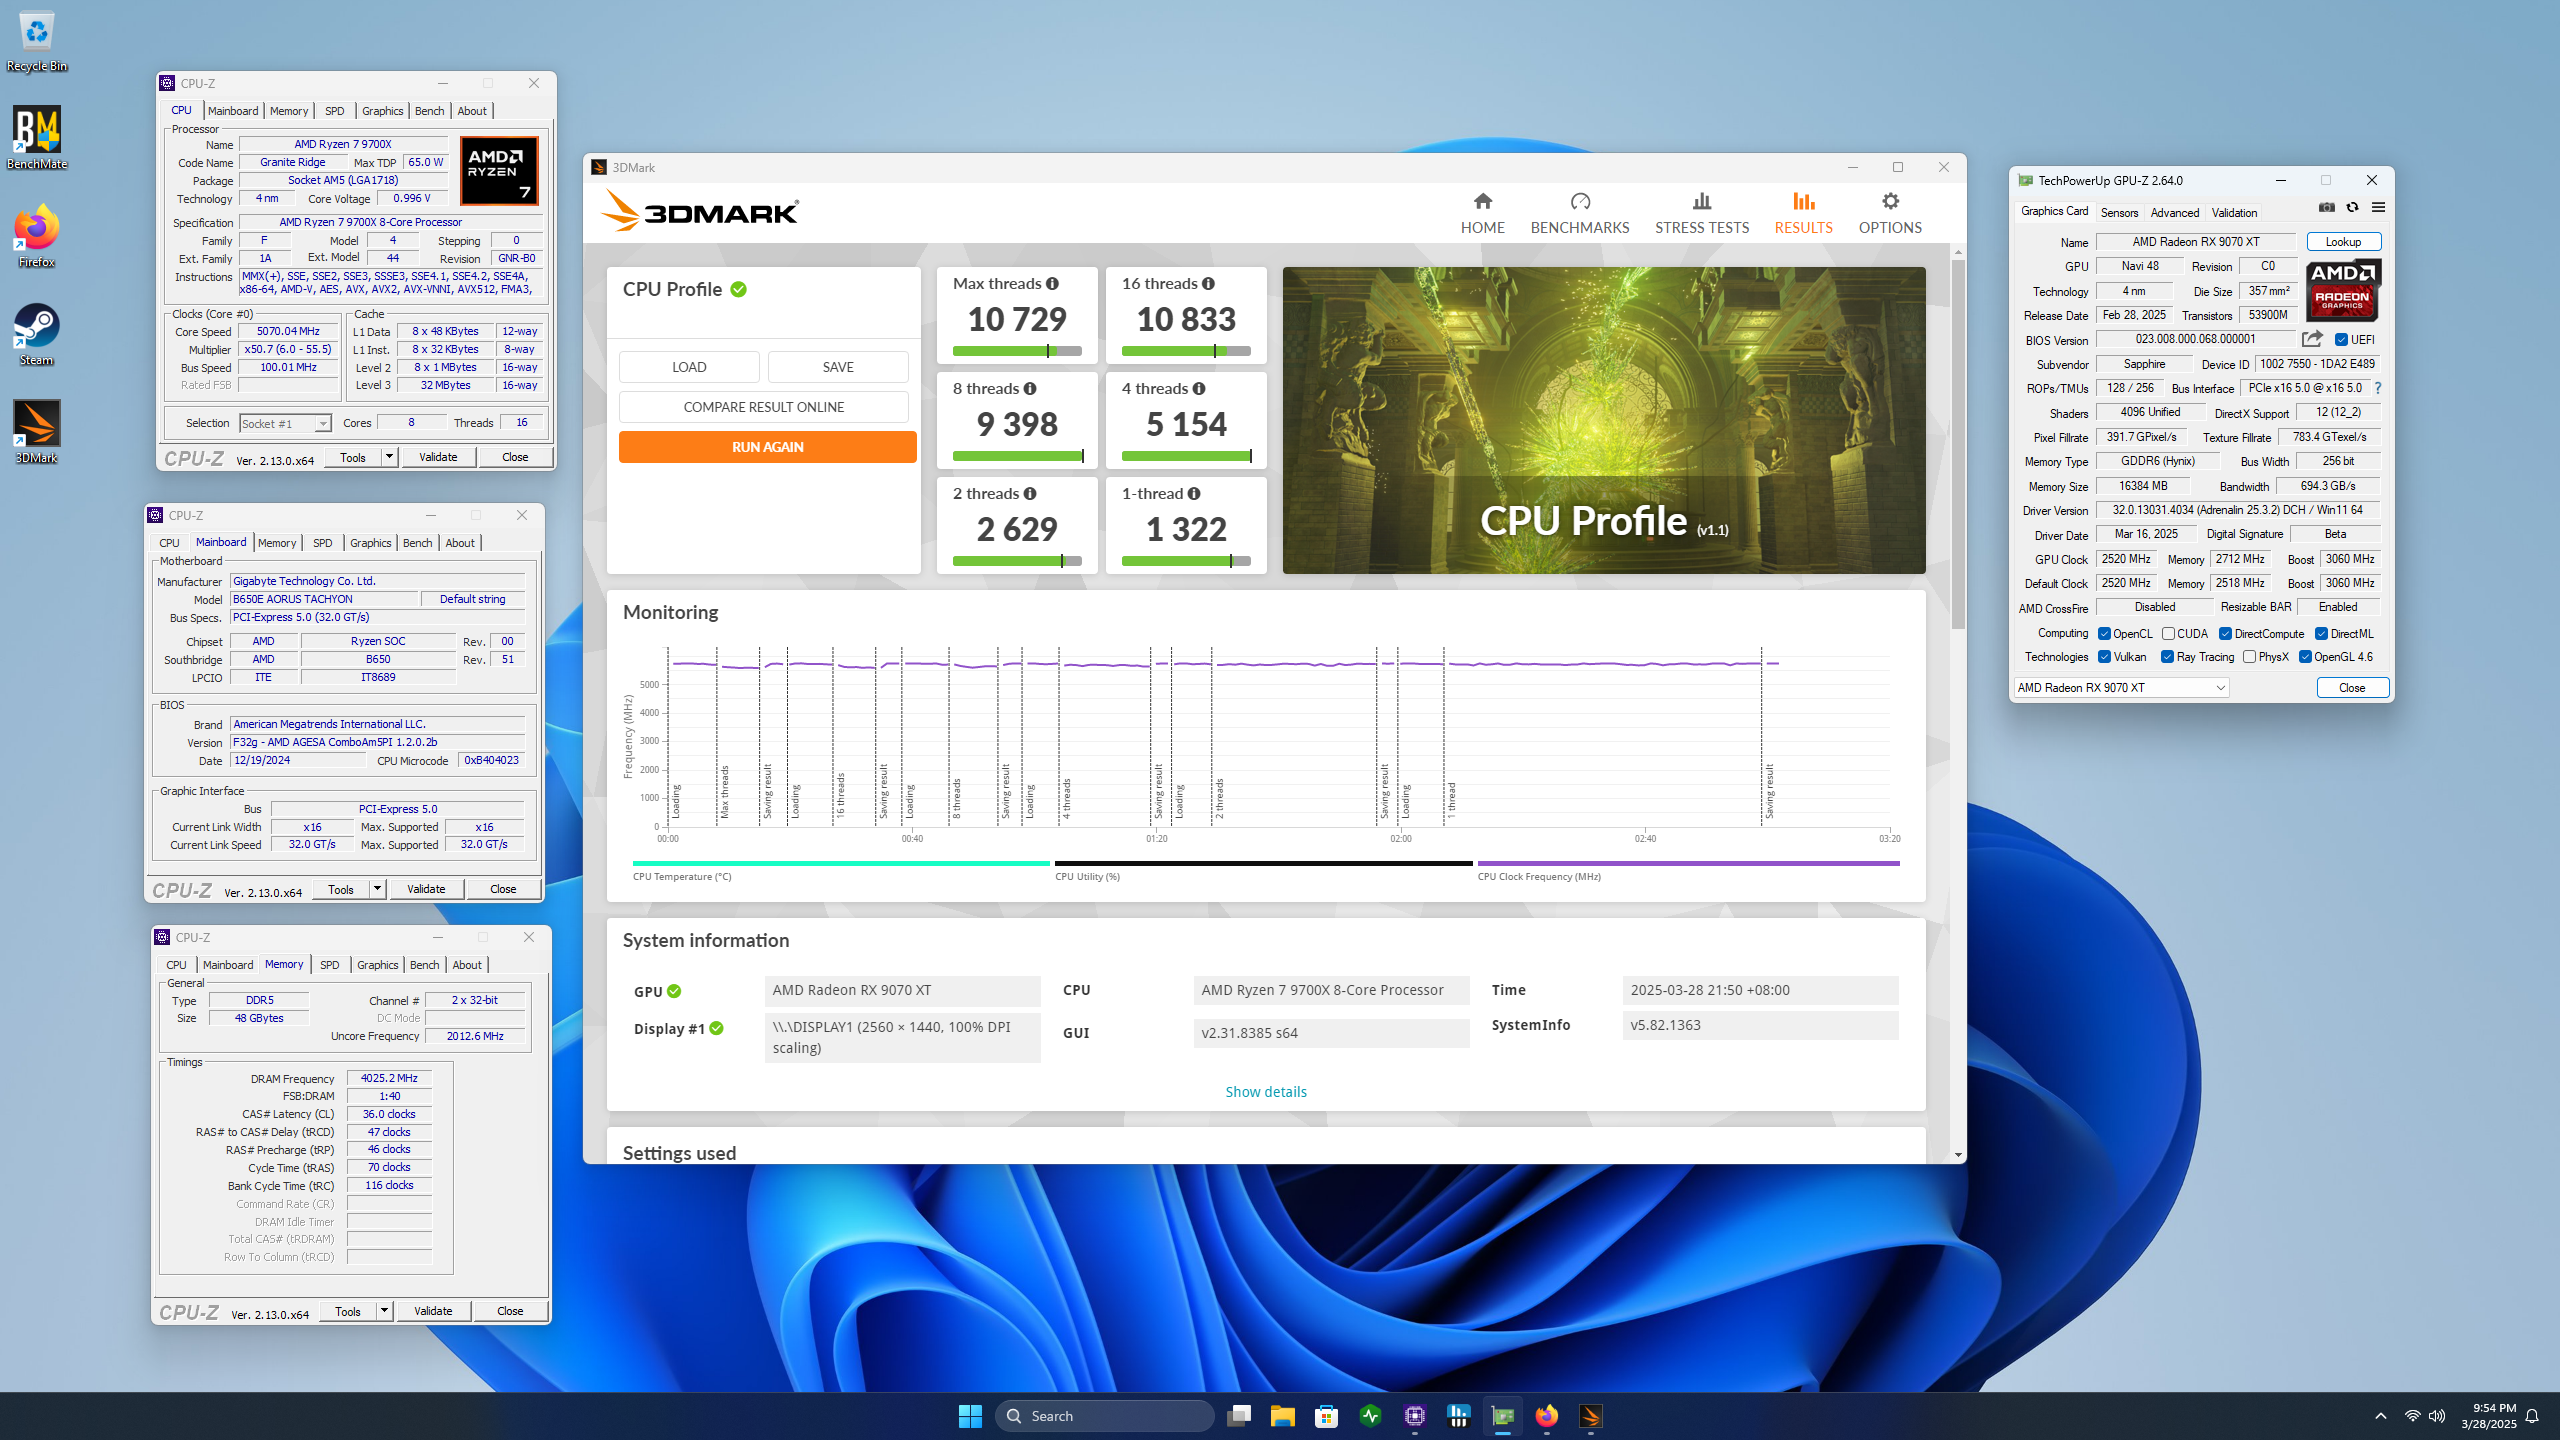Click Lookup button in GPU-Z
This screenshot has height=1440, width=2560.
point(2343,242)
